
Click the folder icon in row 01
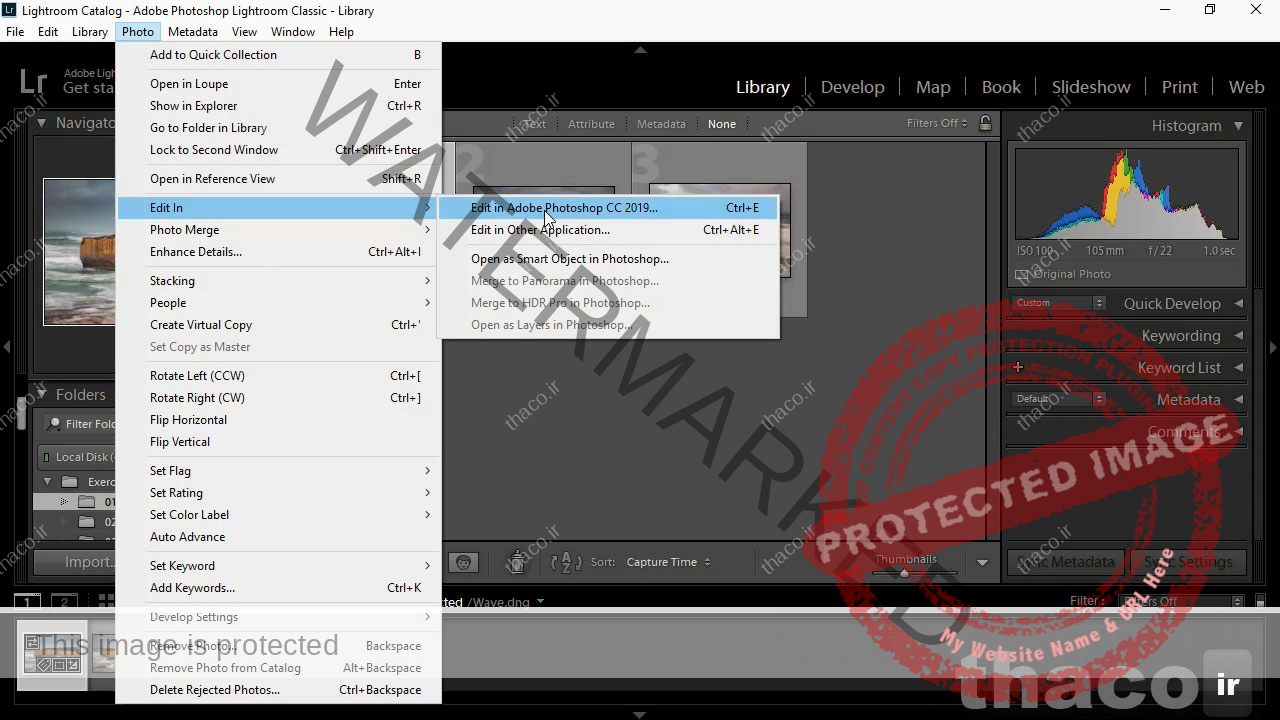point(87,501)
